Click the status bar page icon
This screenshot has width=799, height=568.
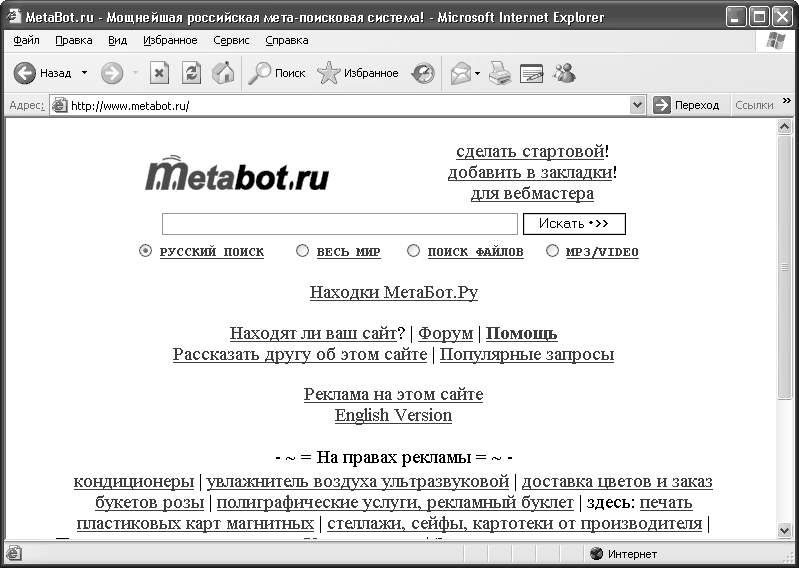(14, 554)
